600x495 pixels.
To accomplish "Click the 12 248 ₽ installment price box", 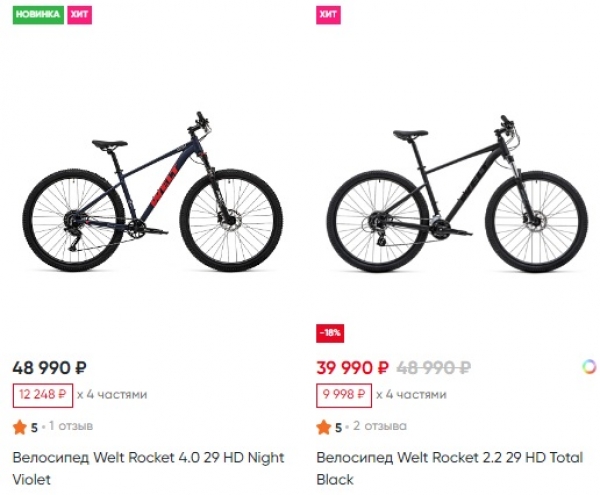I will (x=41, y=395).
